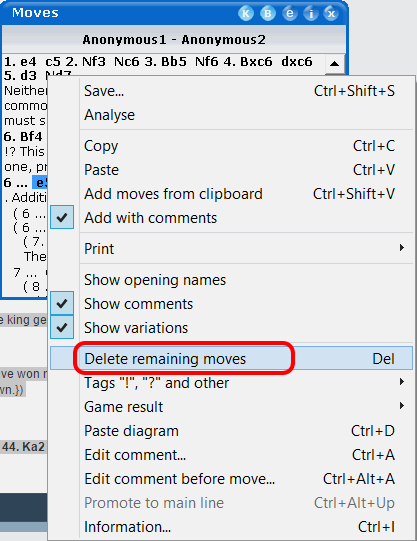Click the B icon in Moves title bar
The height and width of the screenshot is (541, 417).
click(x=267, y=13)
